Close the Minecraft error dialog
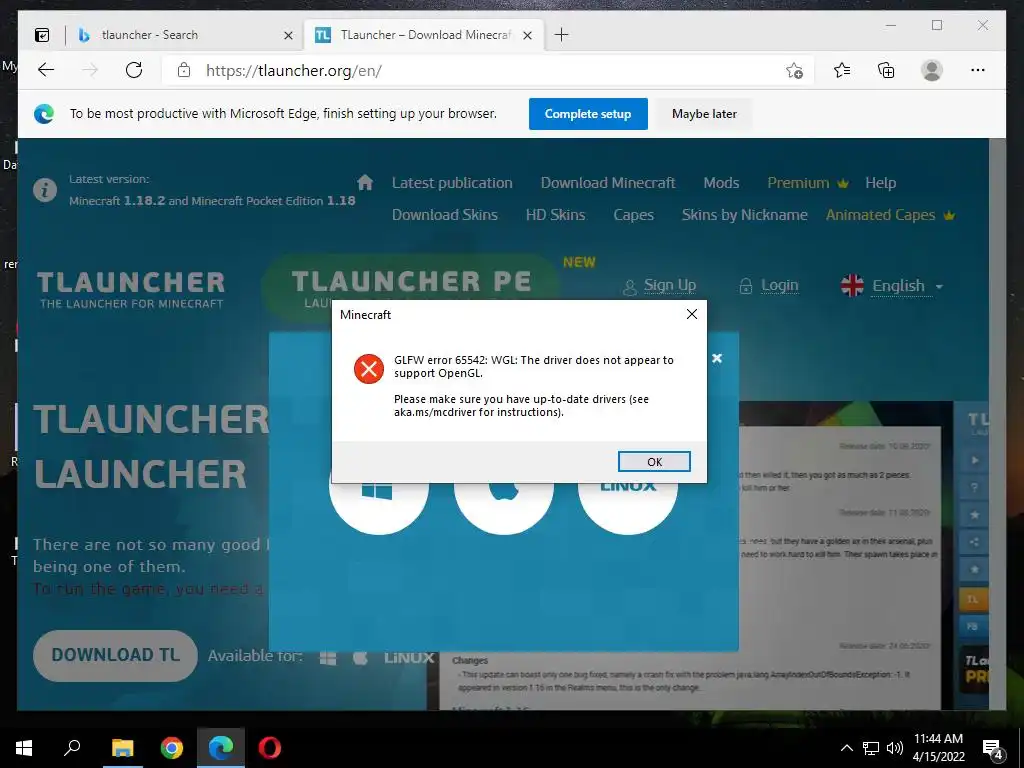This screenshot has height=768, width=1024. 692,314
